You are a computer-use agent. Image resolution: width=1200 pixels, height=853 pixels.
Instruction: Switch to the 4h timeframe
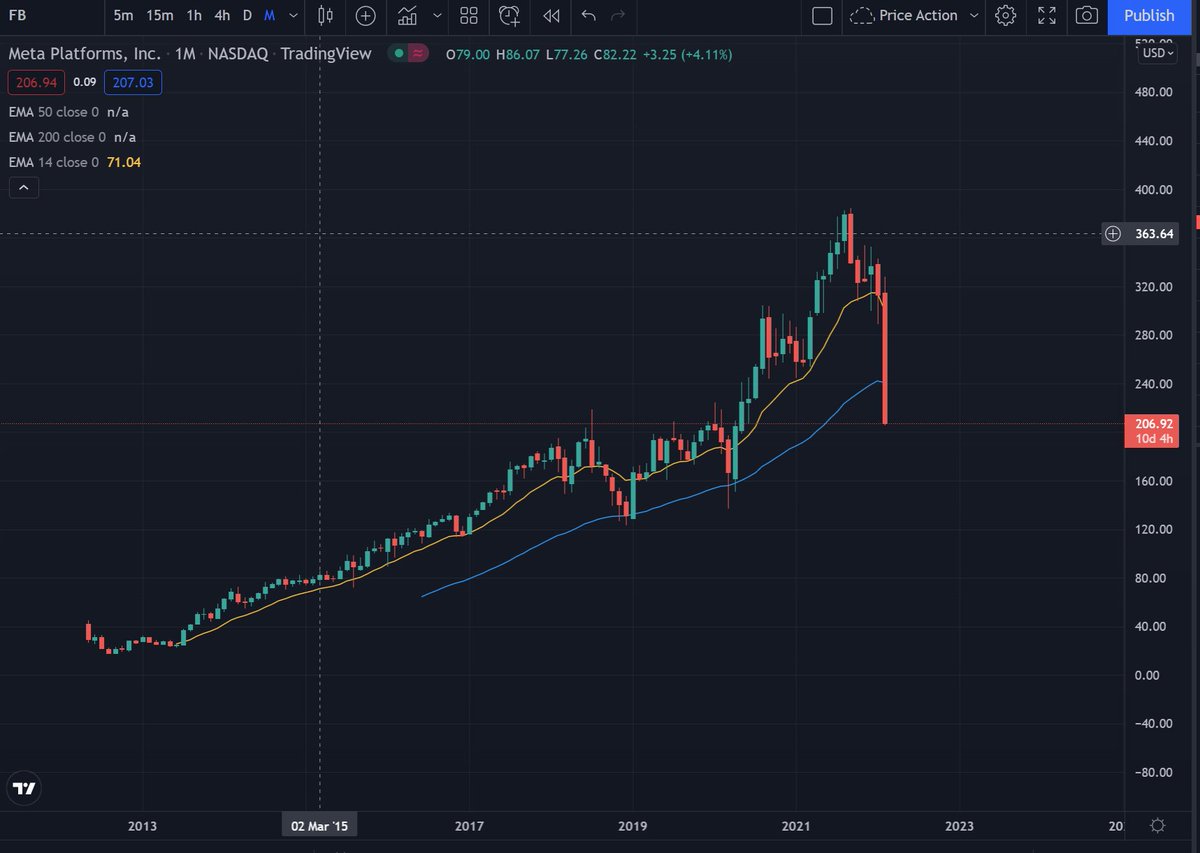click(x=222, y=15)
